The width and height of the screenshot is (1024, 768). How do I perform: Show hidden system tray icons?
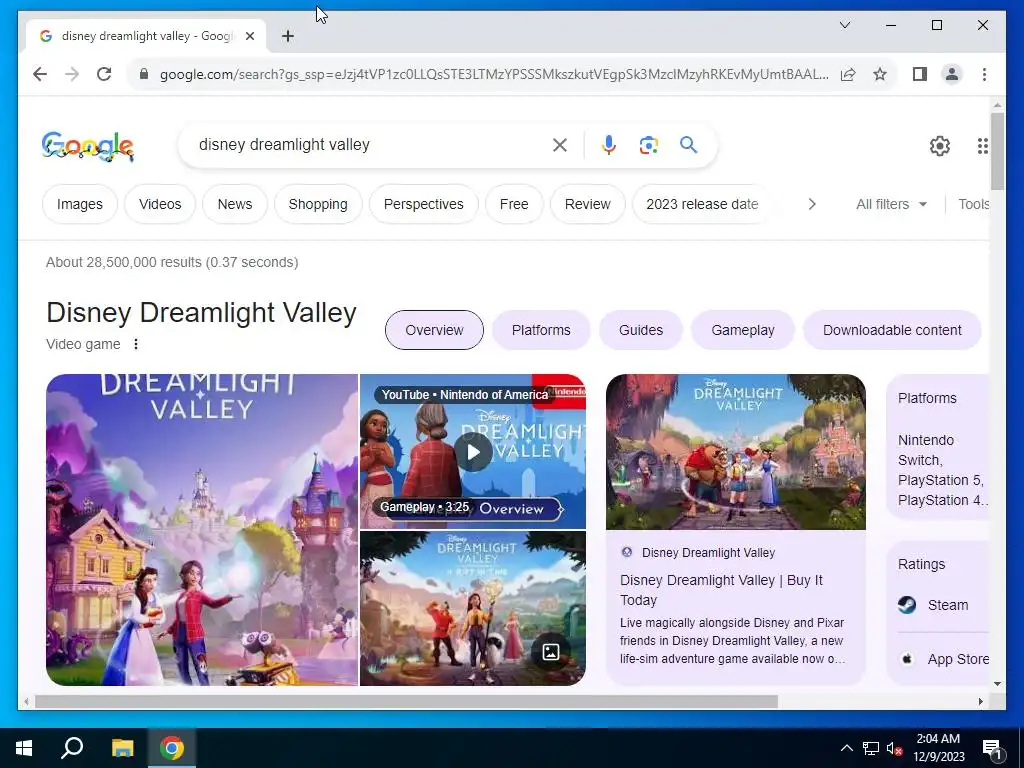846,748
